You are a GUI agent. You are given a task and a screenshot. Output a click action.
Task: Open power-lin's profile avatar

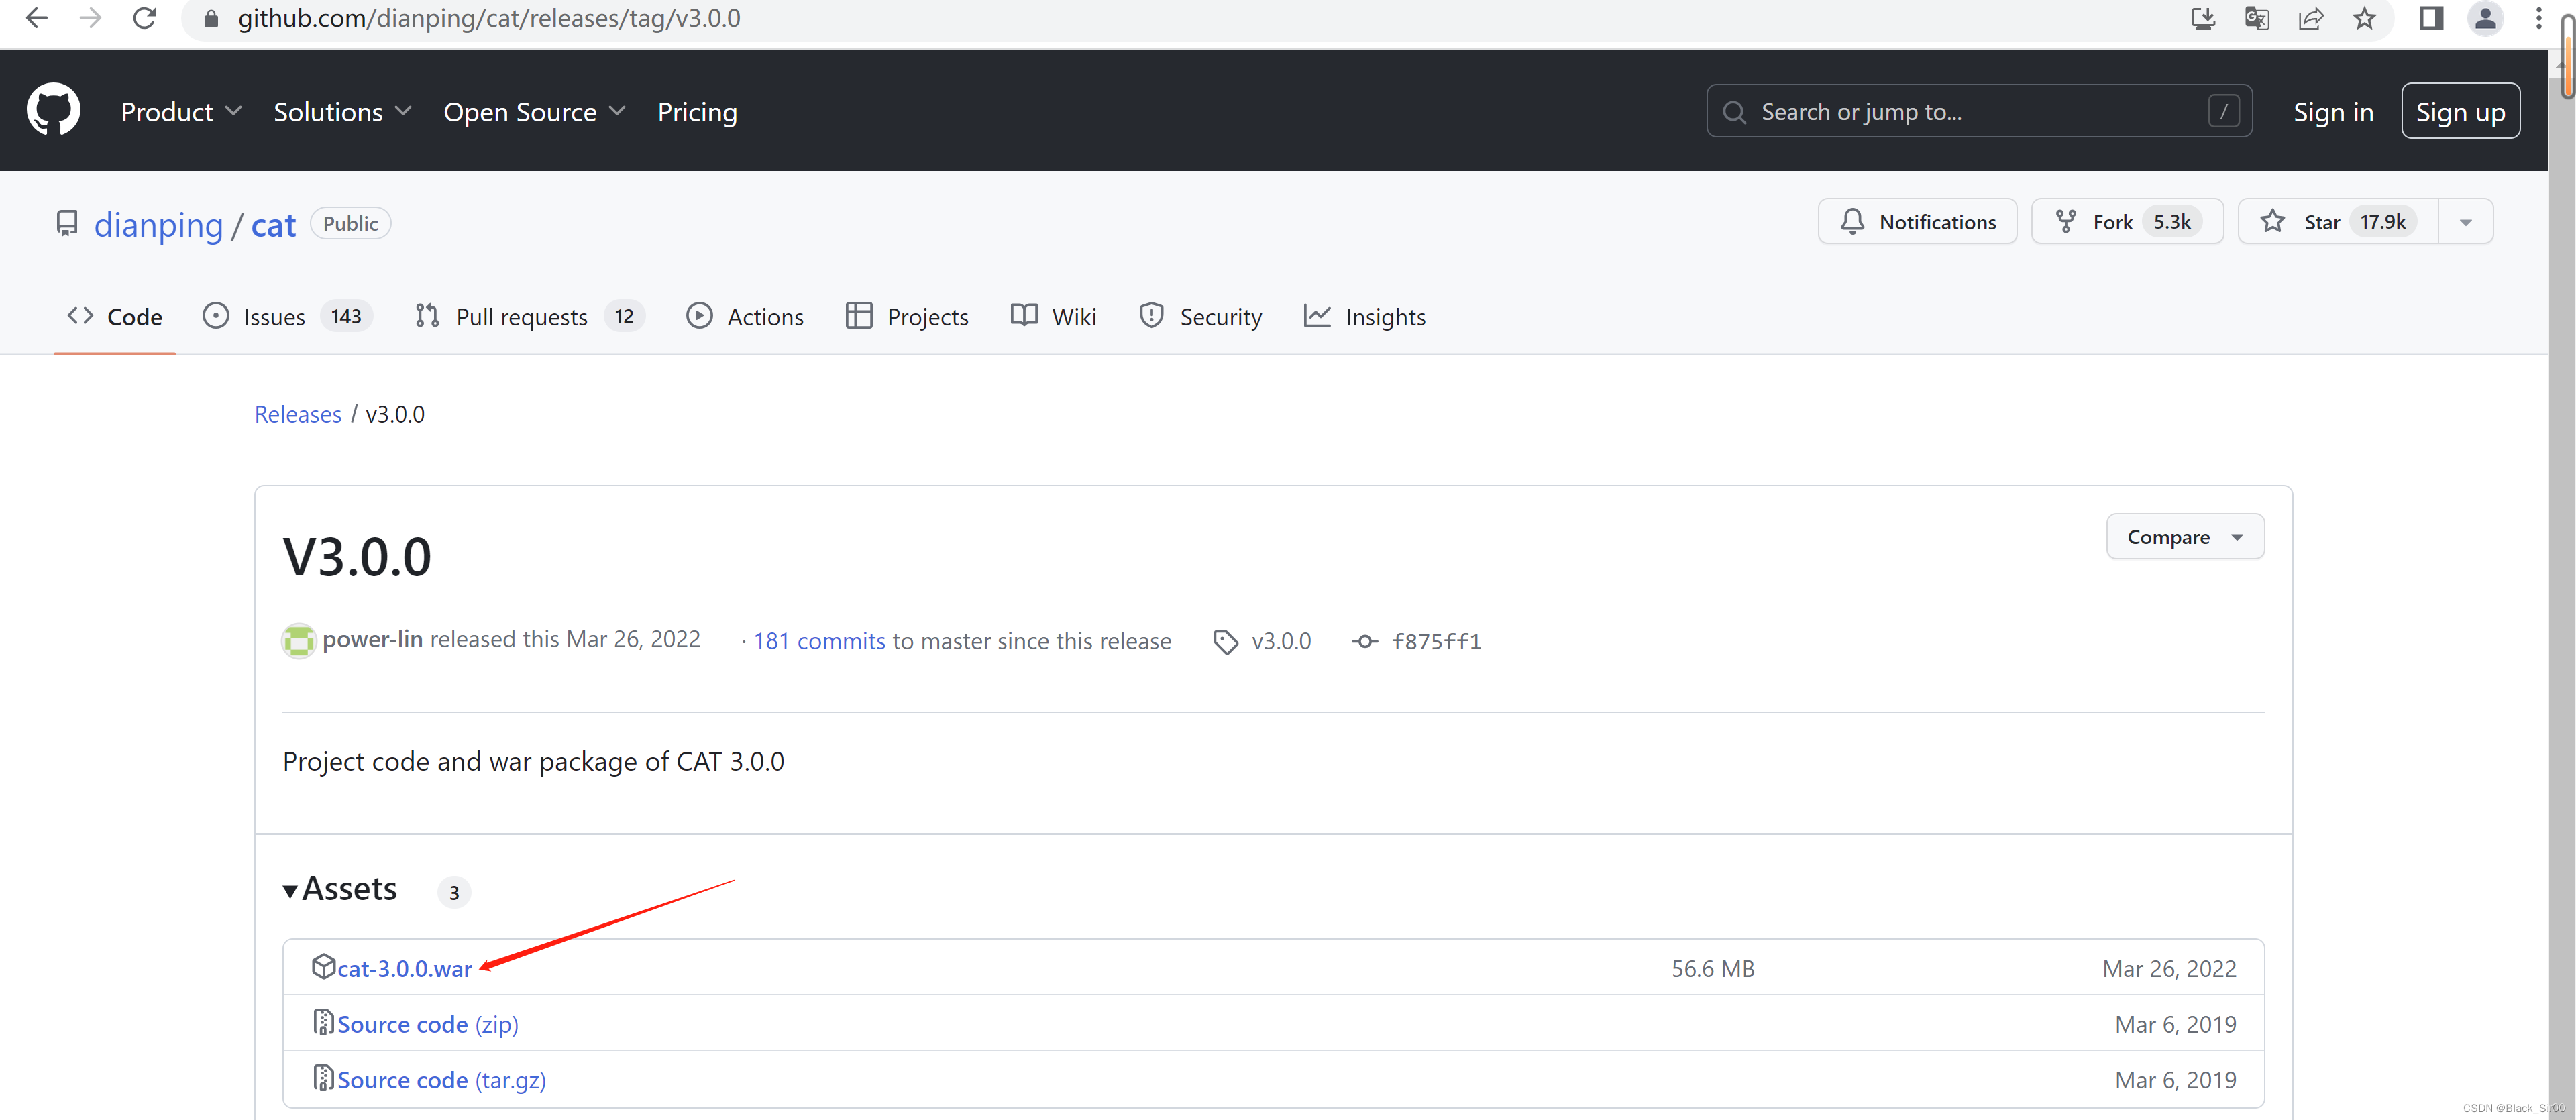(298, 640)
